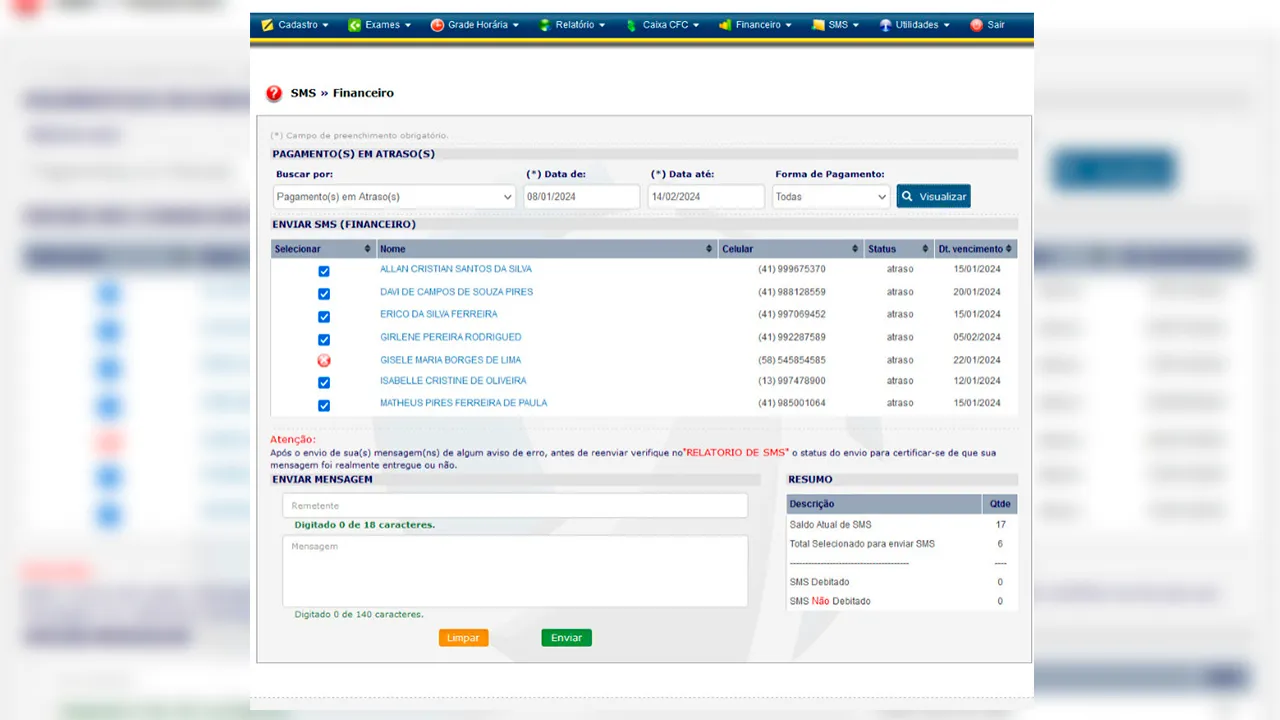The height and width of the screenshot is (720, 1280).
Task: Open the Financeiro menu
Action: [757, 25]
